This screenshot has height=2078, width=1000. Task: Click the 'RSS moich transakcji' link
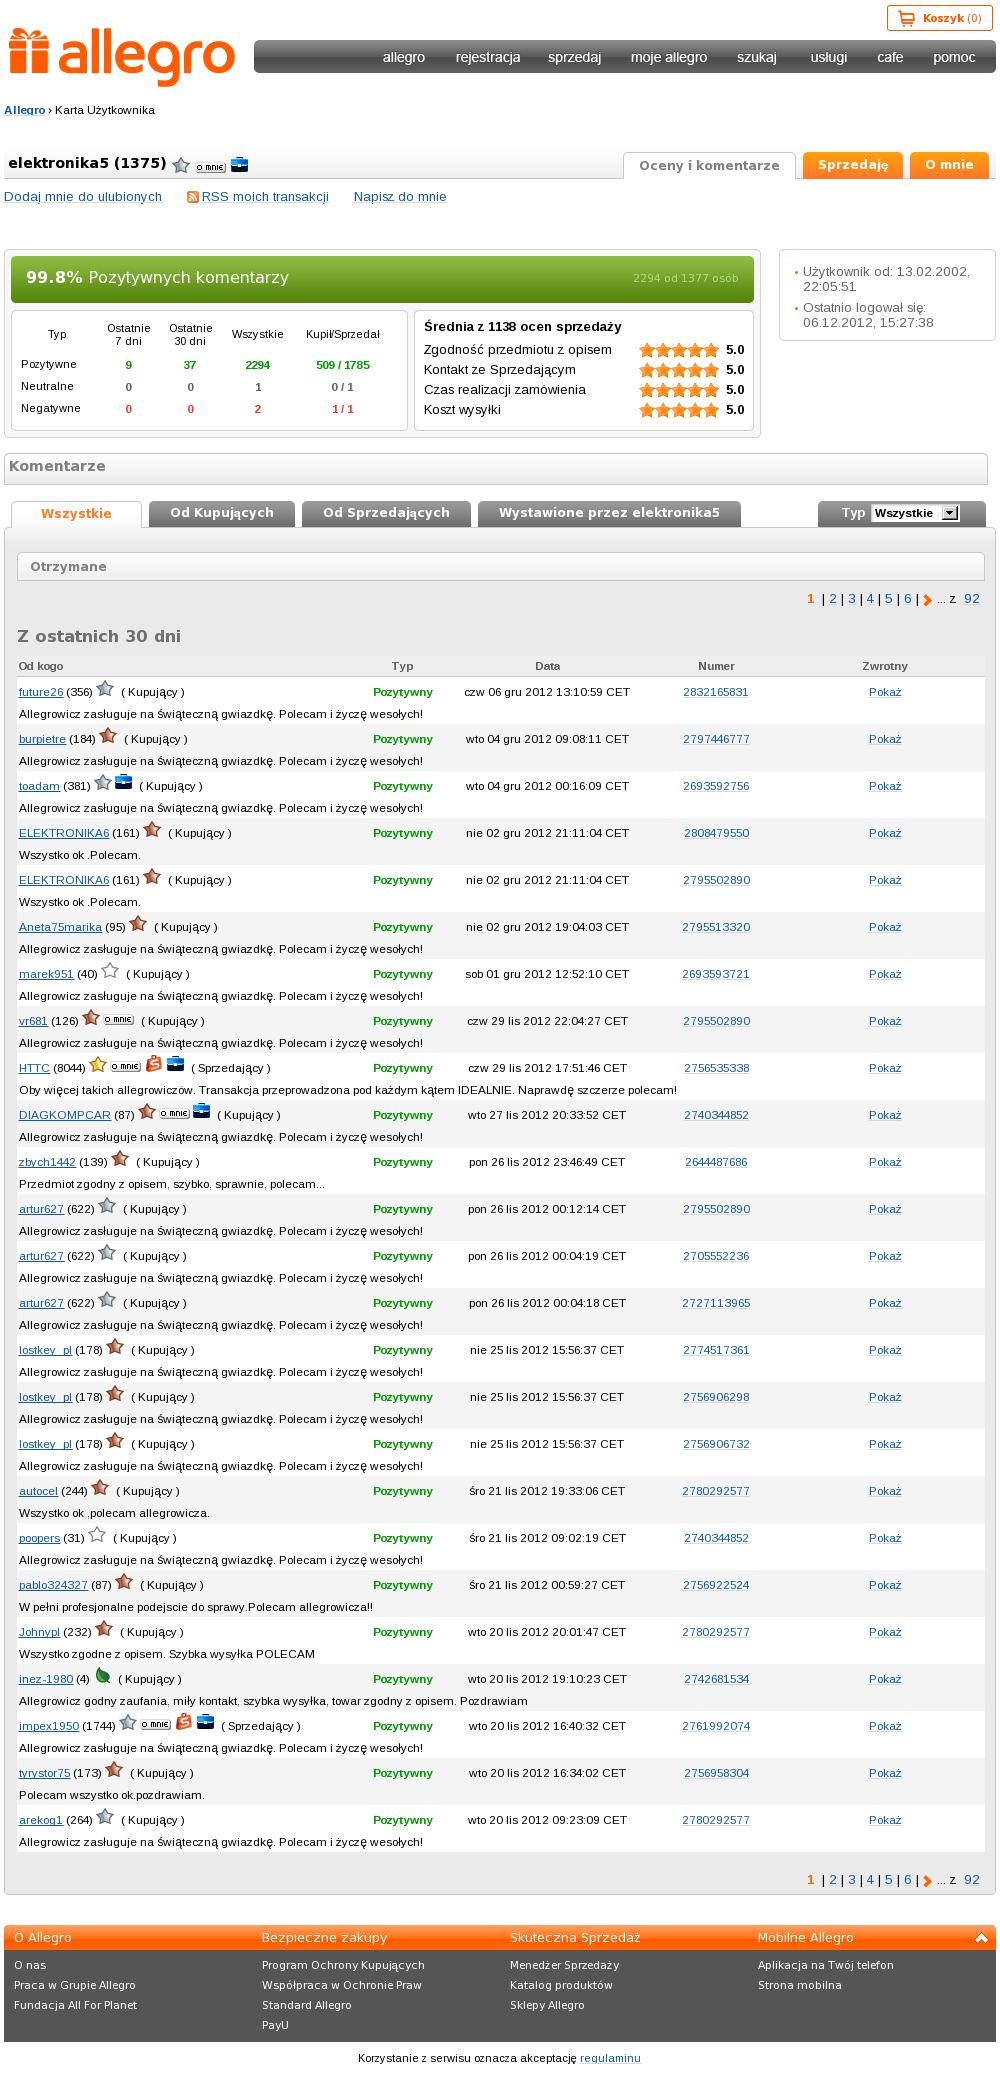[x=265, y=197]
